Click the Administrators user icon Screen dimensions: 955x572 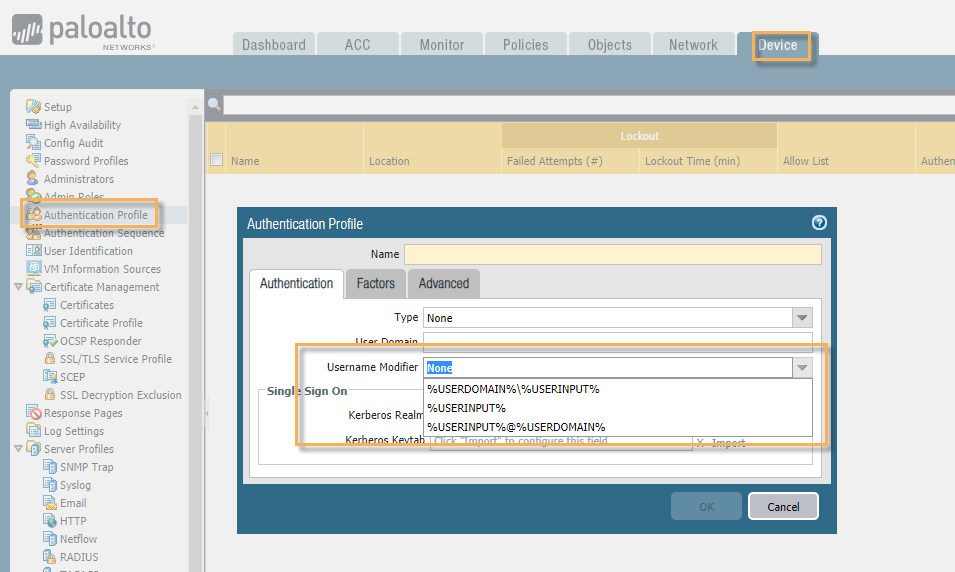click(x=33, y=179)
